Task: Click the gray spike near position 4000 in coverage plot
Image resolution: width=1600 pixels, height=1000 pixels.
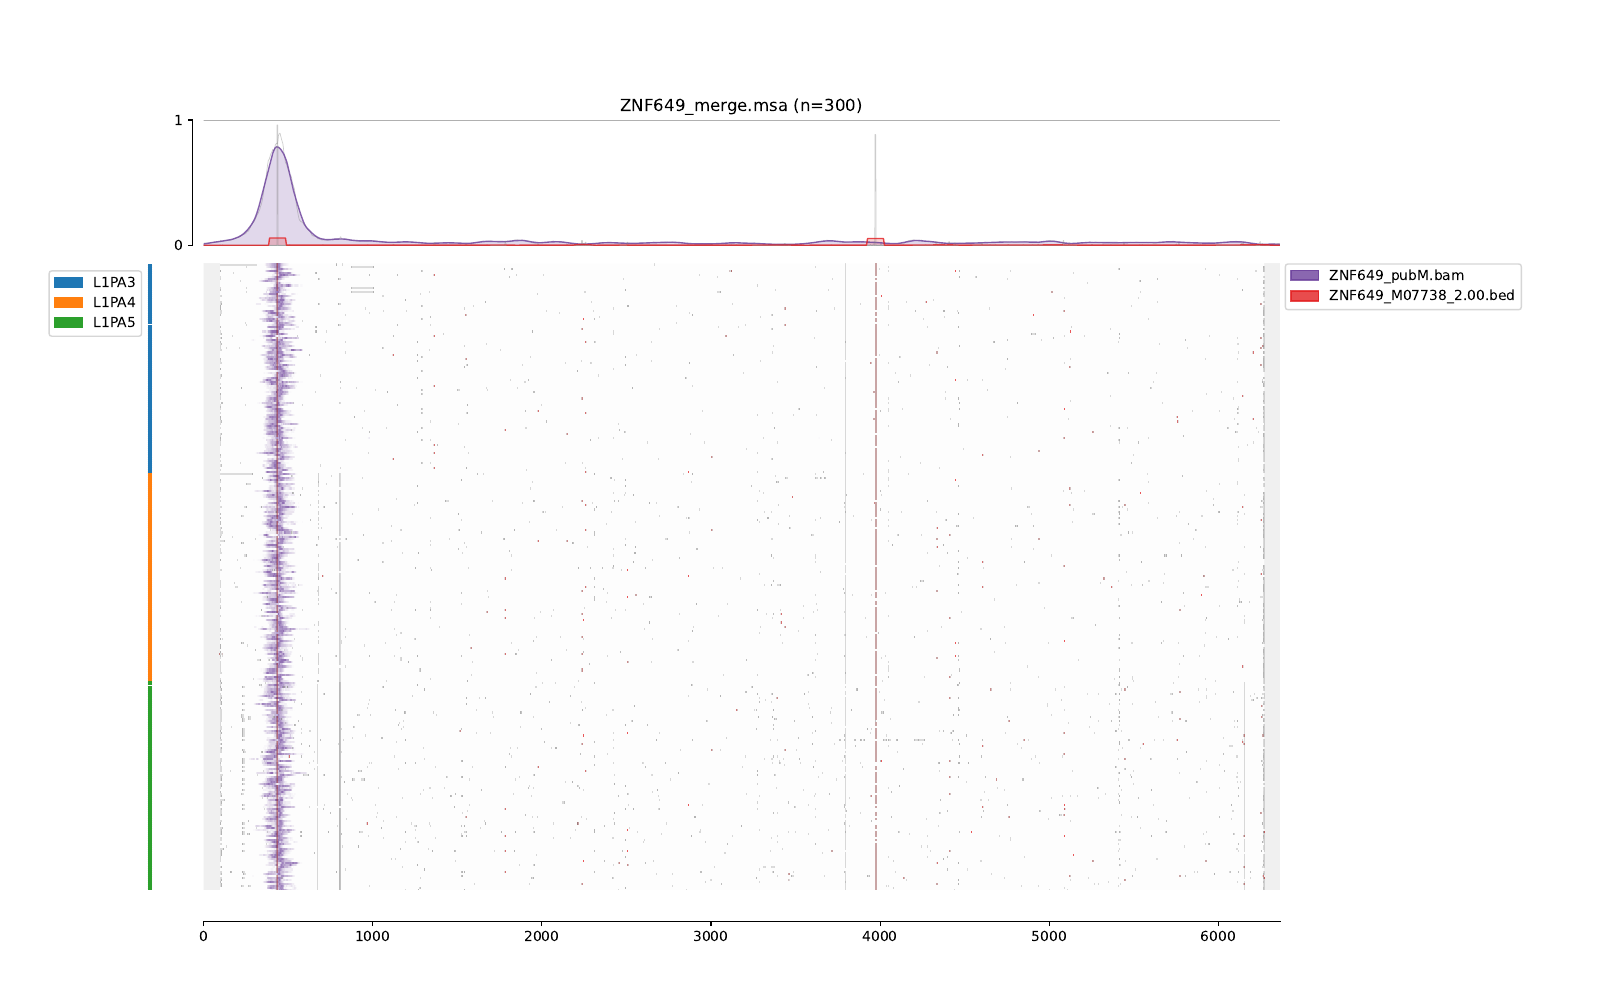Action: (x=875, y=188)
